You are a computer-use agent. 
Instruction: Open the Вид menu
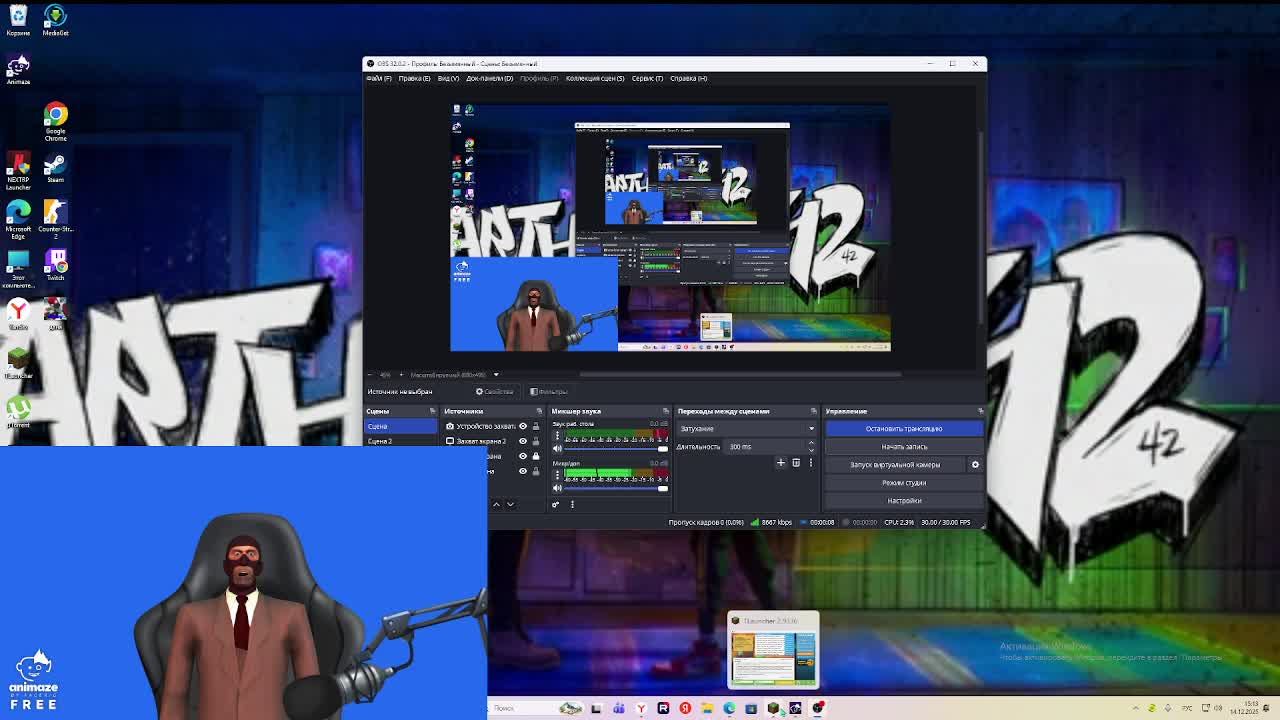click(448, 78)
